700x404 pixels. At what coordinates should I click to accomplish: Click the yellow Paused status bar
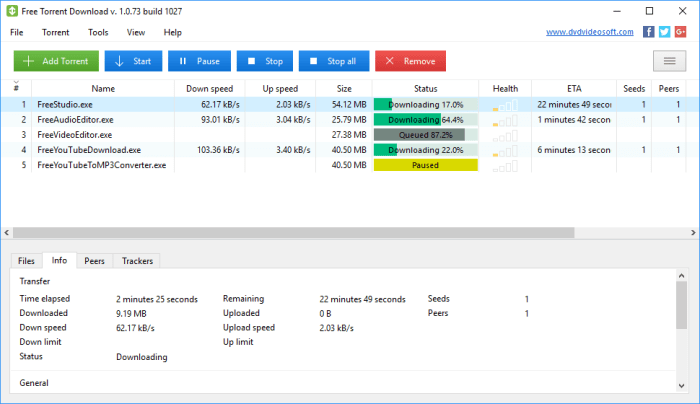[425, 165]
